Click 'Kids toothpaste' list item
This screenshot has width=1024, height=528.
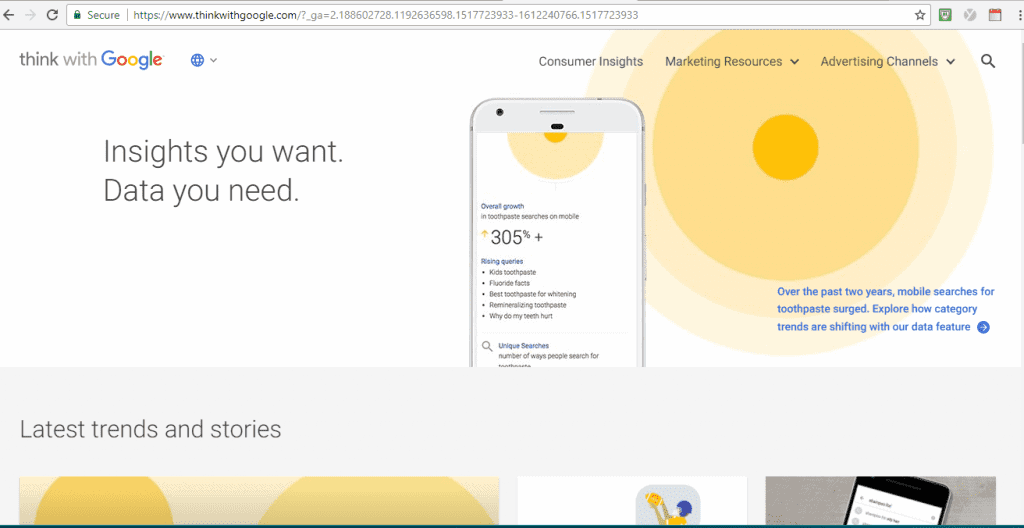(513, 272)
